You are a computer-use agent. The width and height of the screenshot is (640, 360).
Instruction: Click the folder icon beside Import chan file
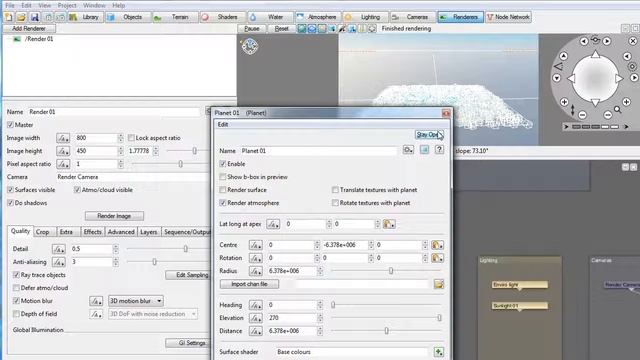coord(439,284)
